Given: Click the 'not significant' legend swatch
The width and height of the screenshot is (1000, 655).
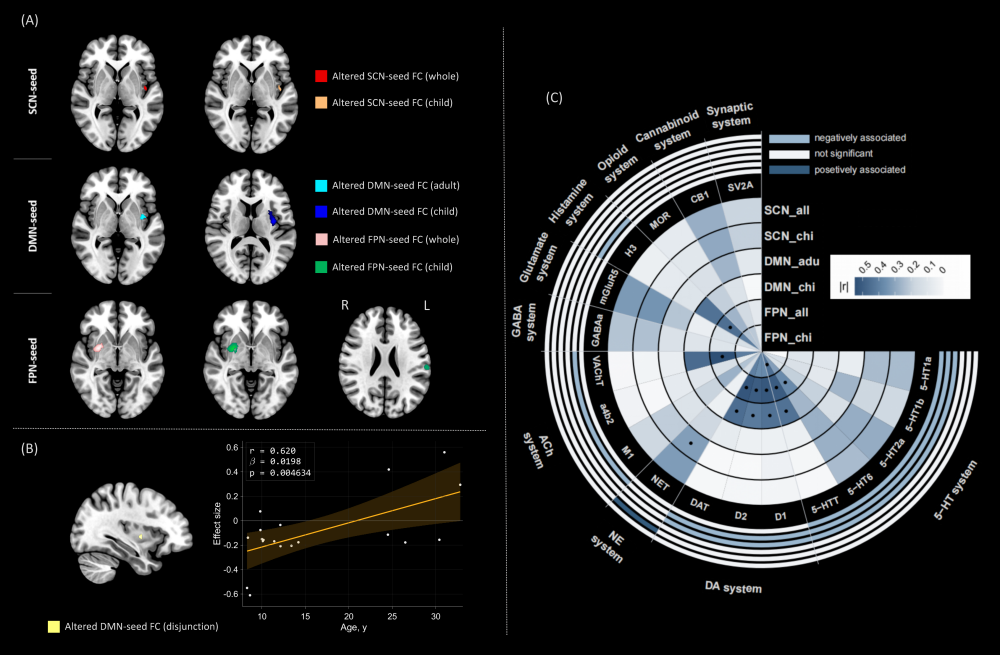Looking at the screenshot, I should pos(789,154).
